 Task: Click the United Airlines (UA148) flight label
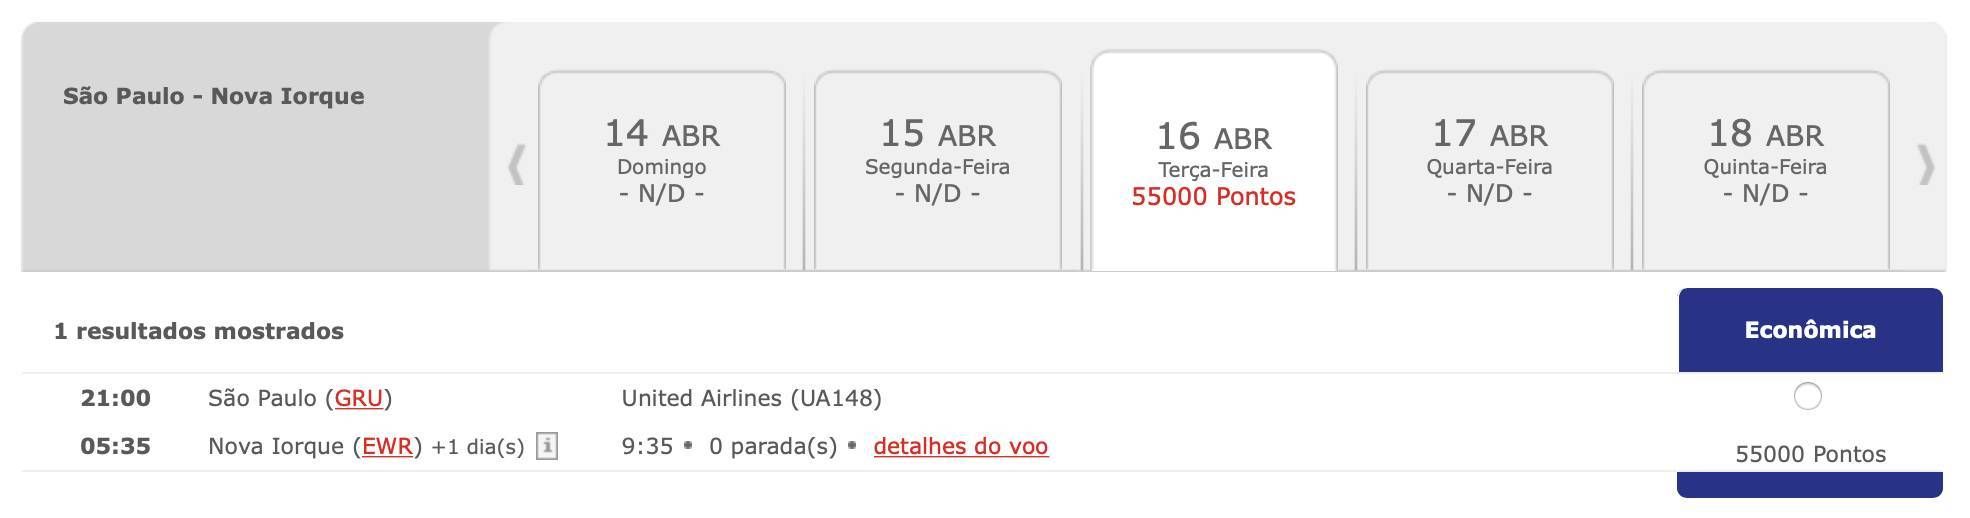coord(752,398)
